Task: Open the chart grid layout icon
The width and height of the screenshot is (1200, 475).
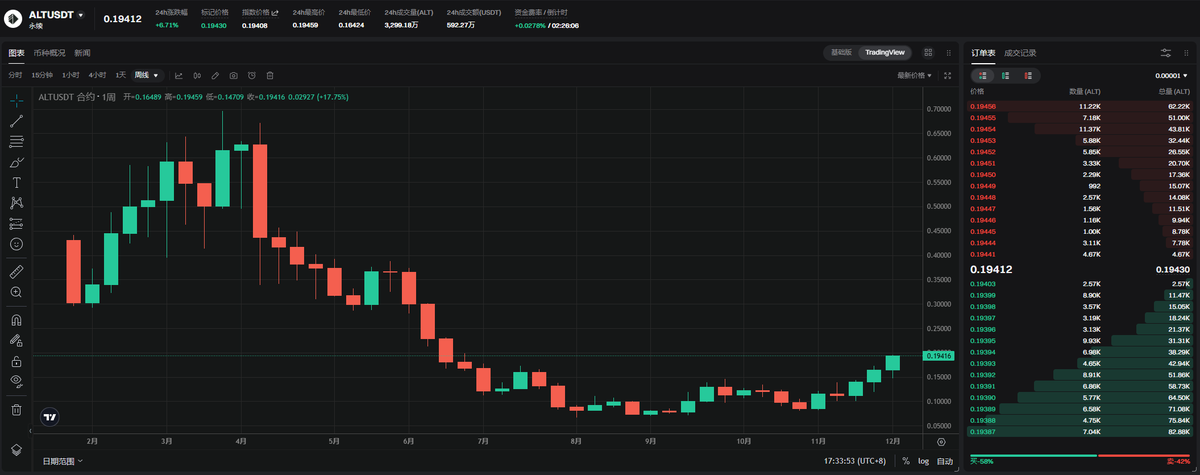Action: 928,52
